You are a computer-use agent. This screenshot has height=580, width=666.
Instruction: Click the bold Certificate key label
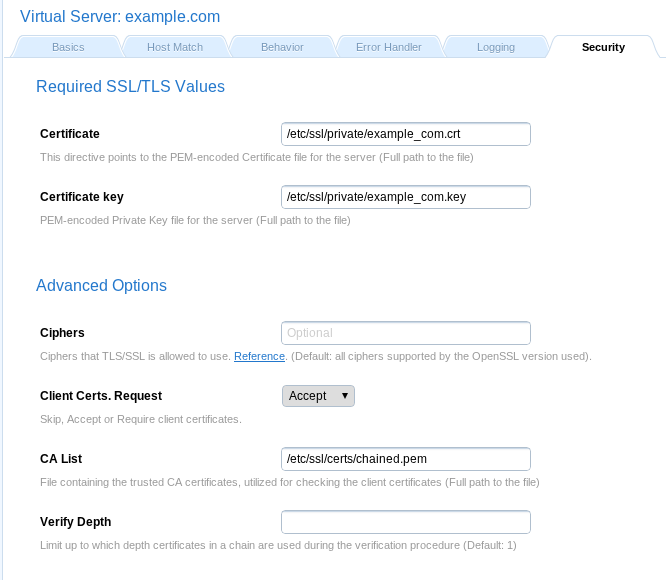pyautogui.click(x=82, y=197)
